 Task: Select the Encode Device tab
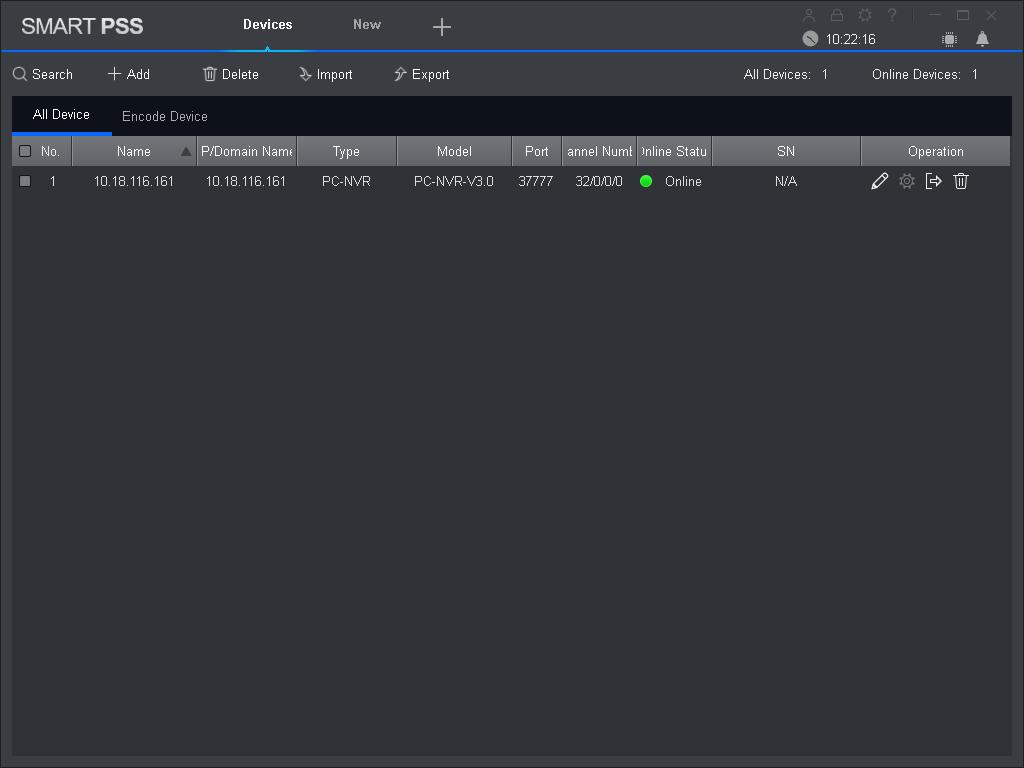pos(165,116)
